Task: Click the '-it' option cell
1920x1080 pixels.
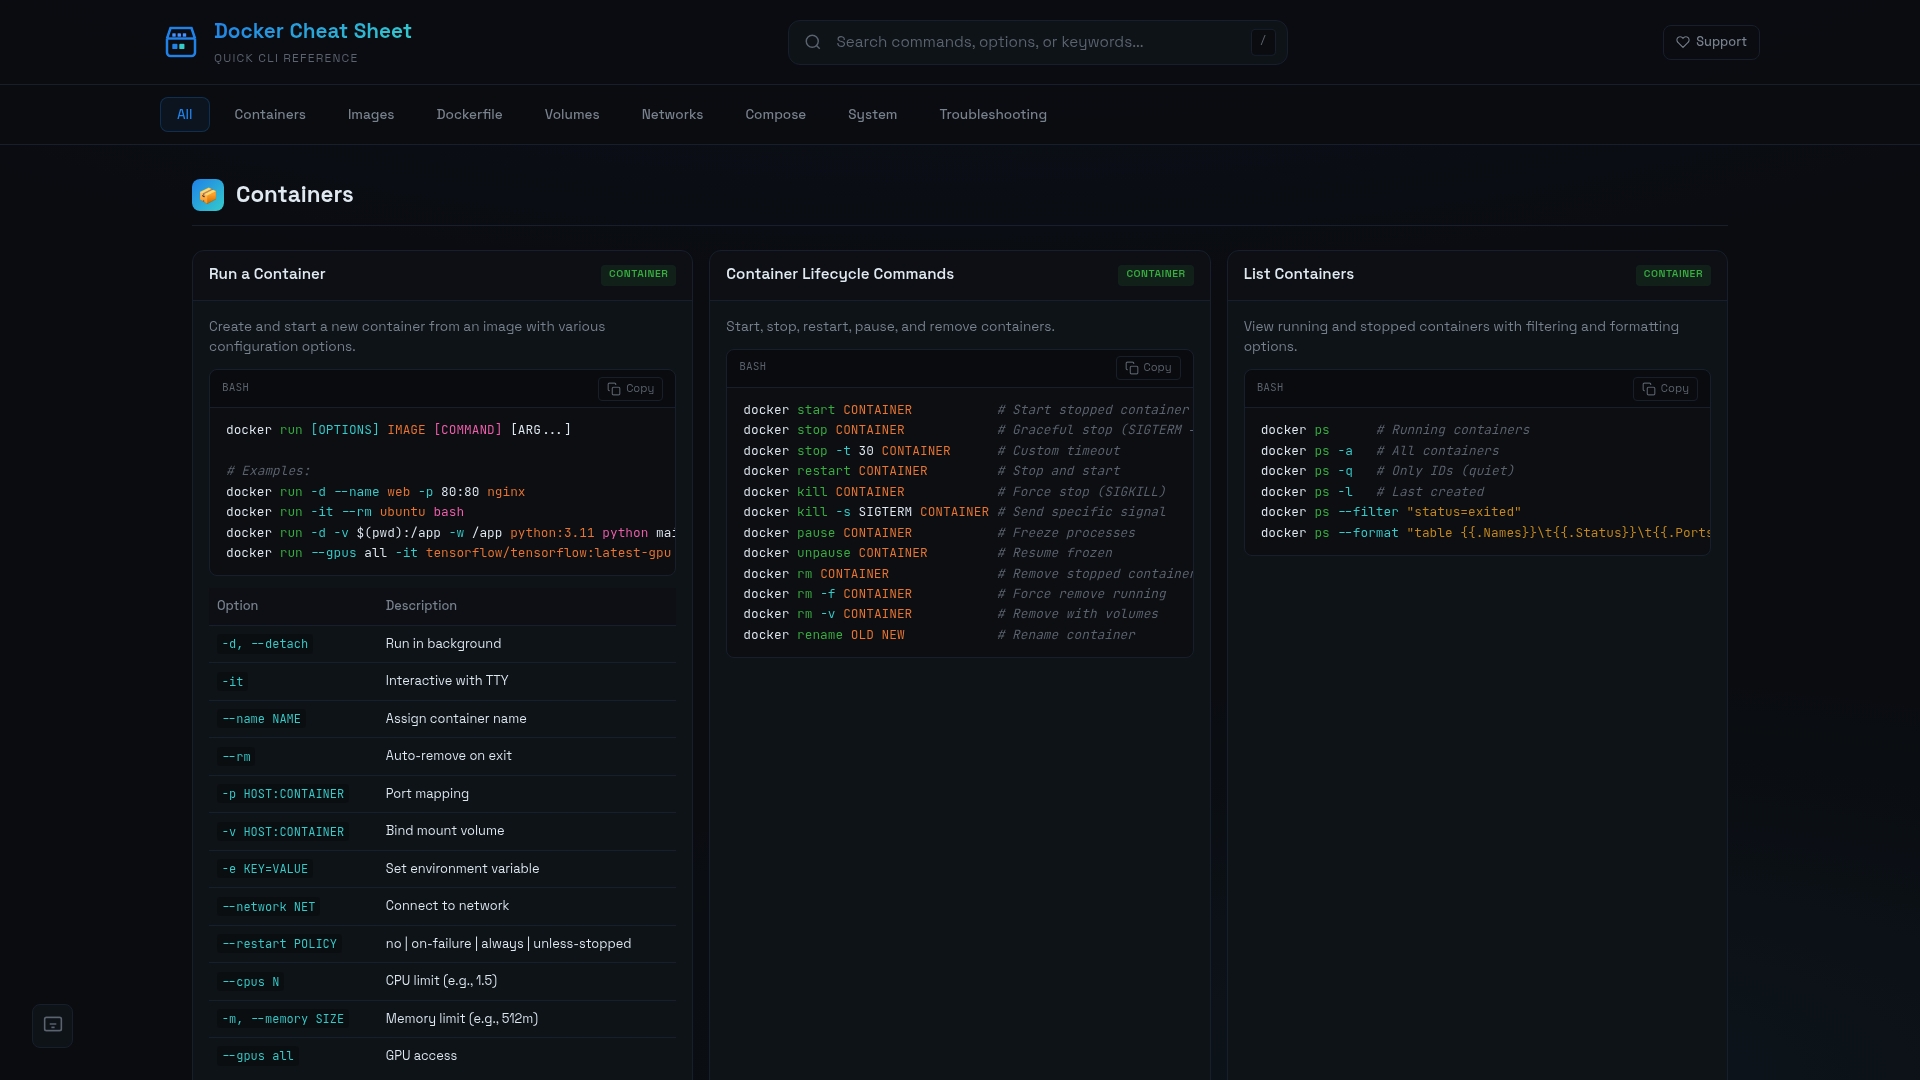Action: tap(233, 682)
